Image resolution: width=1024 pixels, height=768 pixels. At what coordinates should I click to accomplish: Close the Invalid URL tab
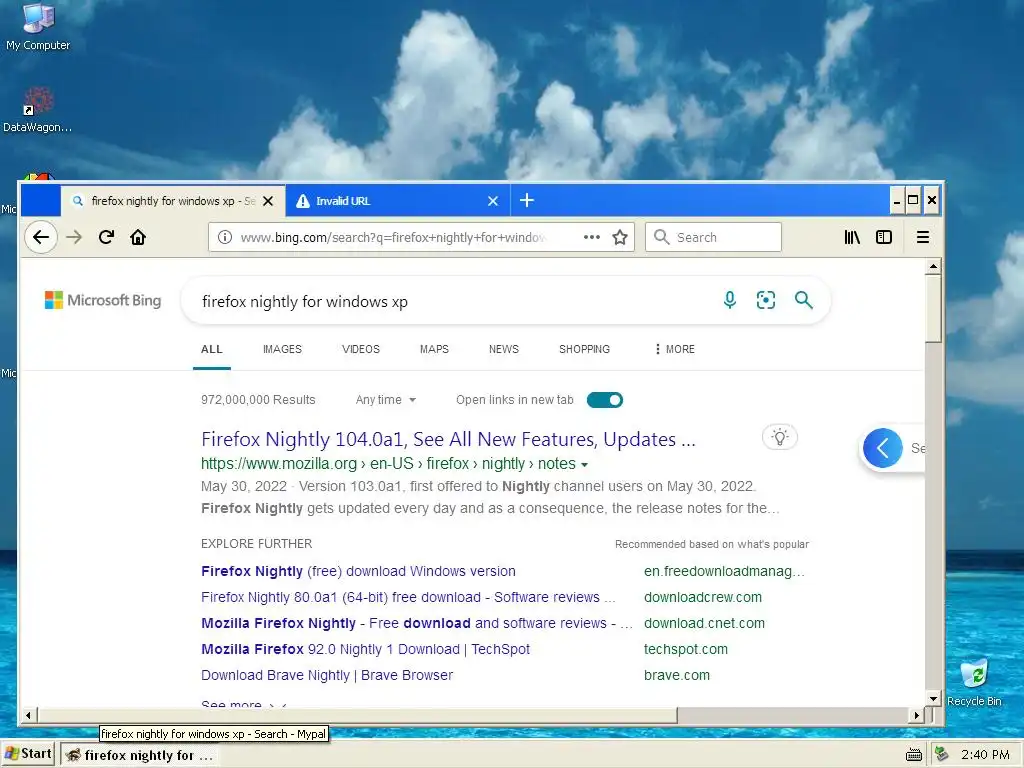493,201
